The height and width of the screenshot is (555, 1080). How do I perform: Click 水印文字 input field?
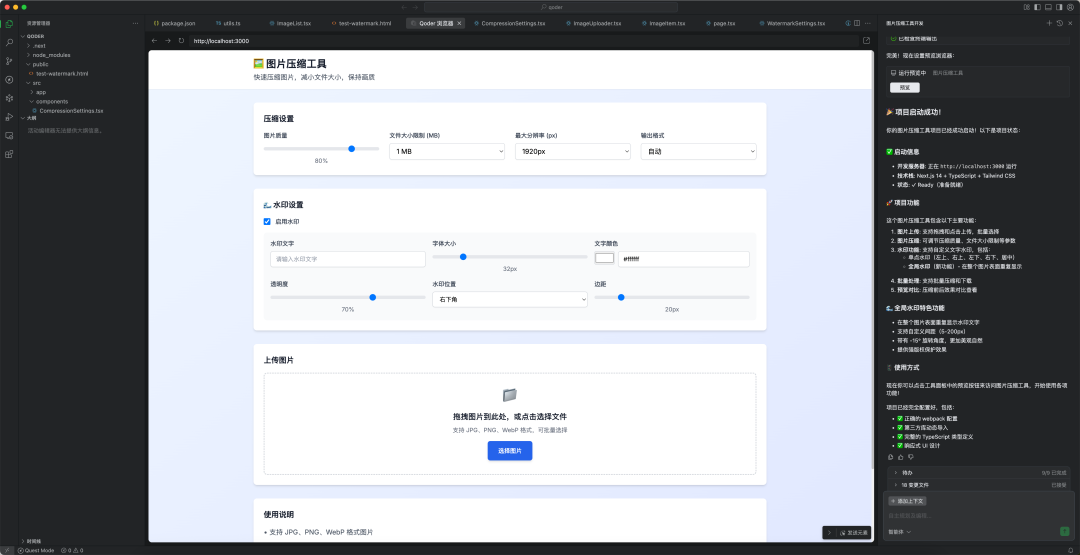point(348,259)
